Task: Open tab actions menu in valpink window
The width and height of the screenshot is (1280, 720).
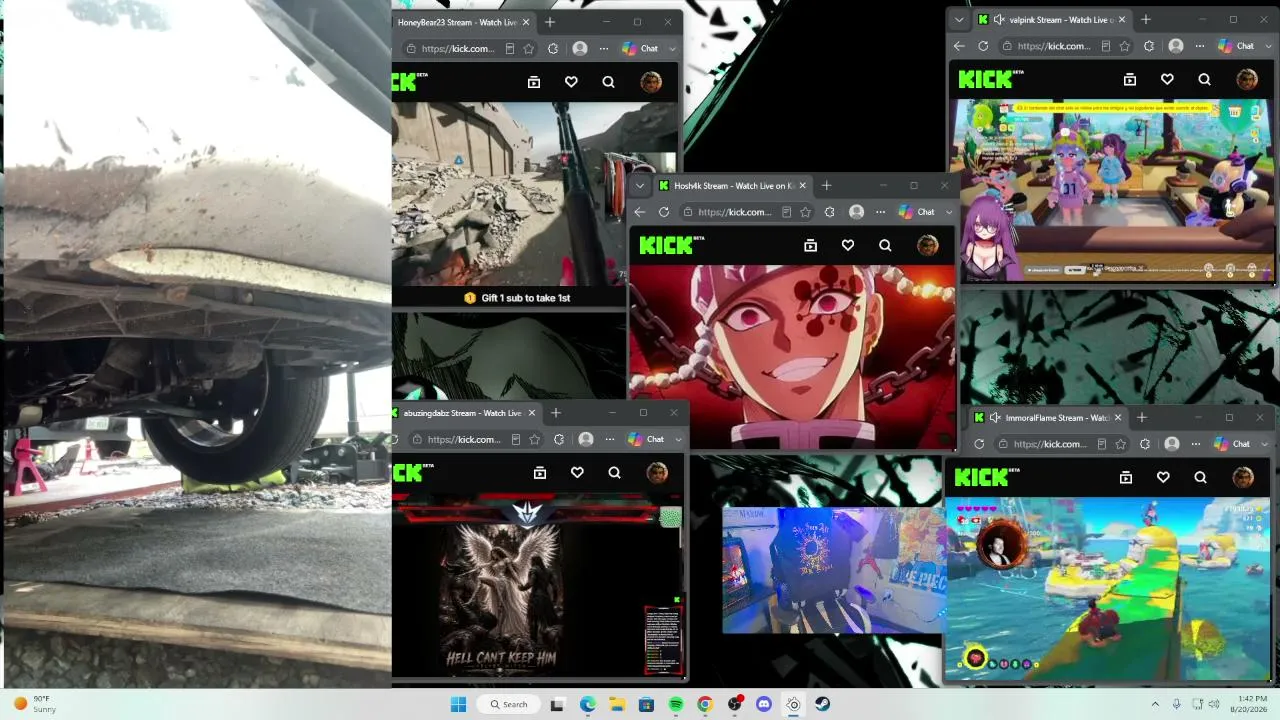Action: (959, 20)
